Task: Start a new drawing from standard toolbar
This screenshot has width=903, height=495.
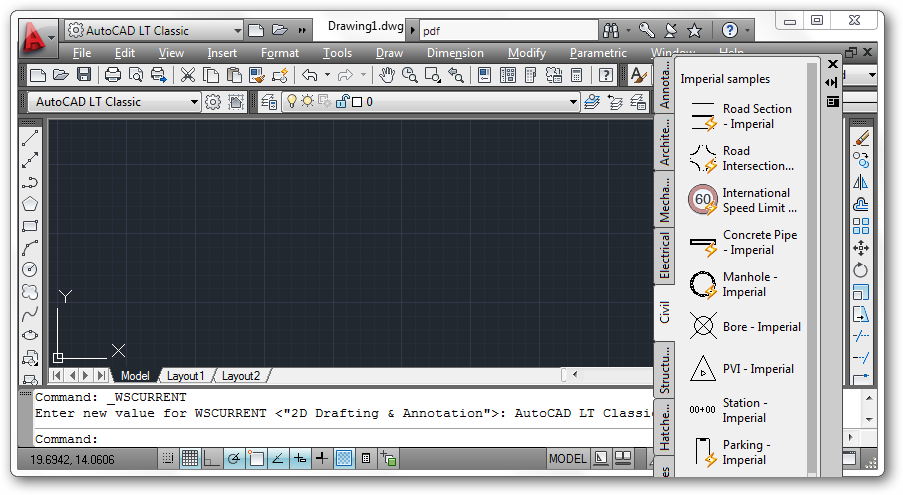Action: pos(38,75)
